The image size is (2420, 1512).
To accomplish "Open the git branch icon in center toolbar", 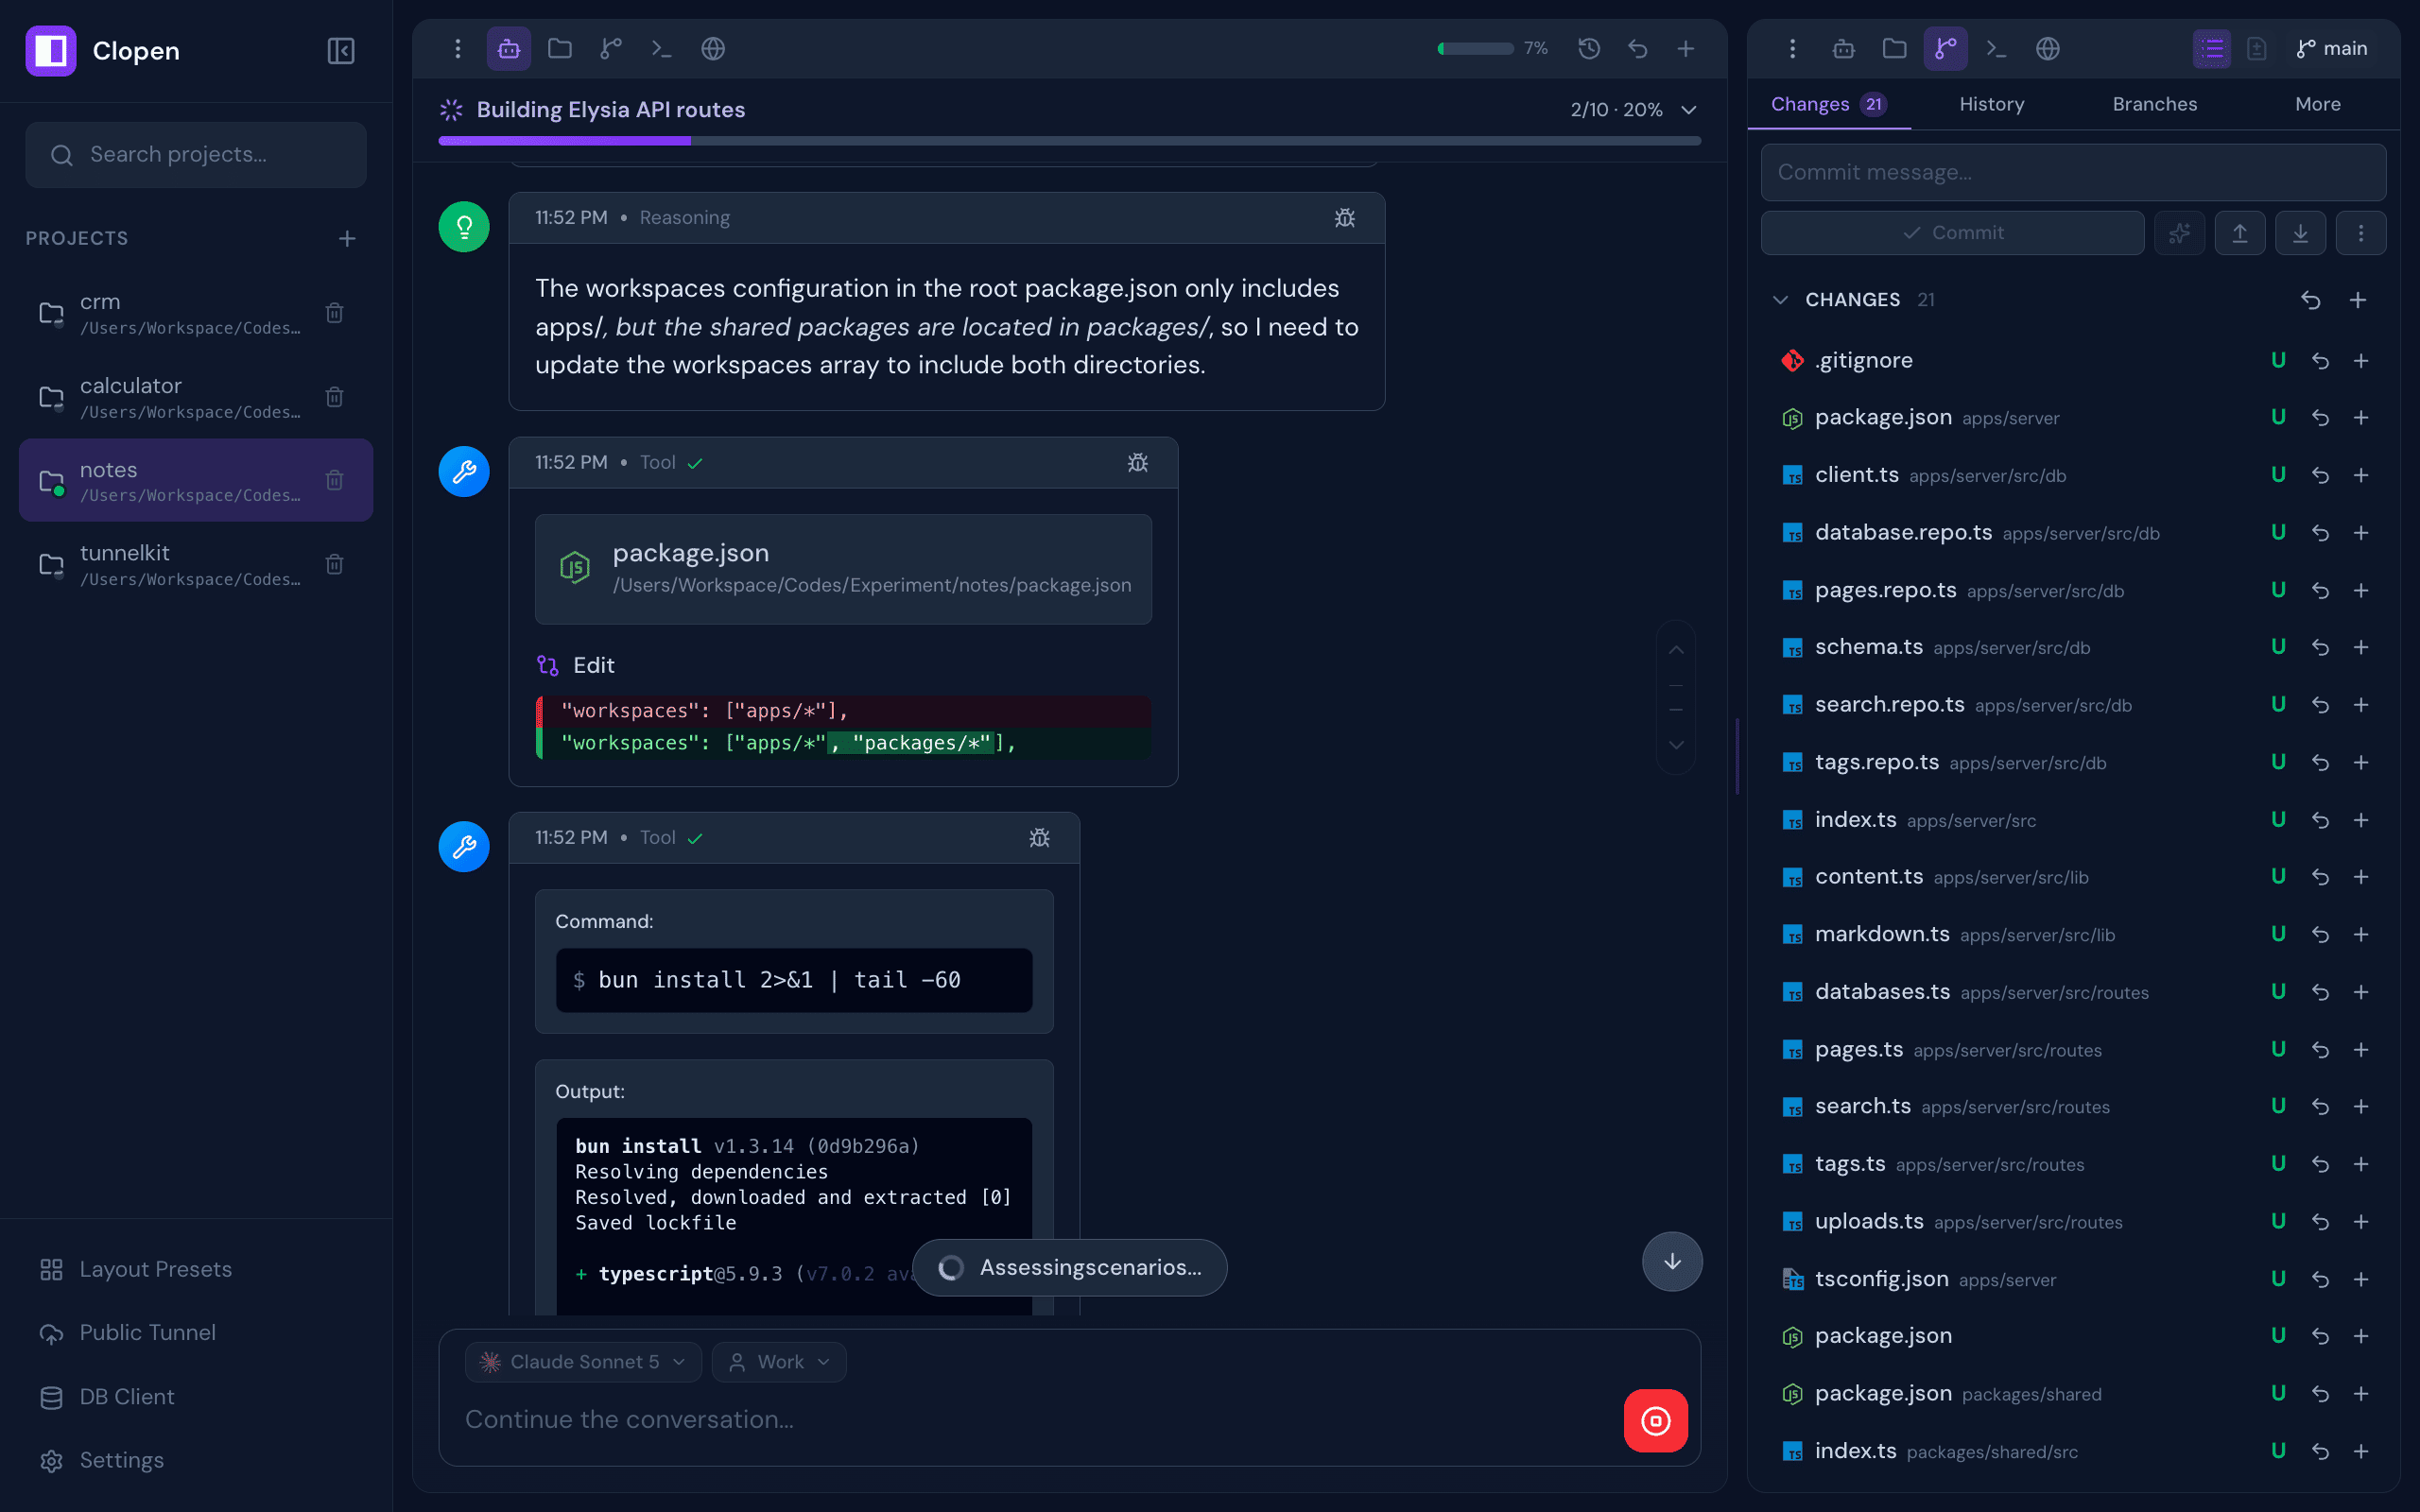I will point(611,48).
